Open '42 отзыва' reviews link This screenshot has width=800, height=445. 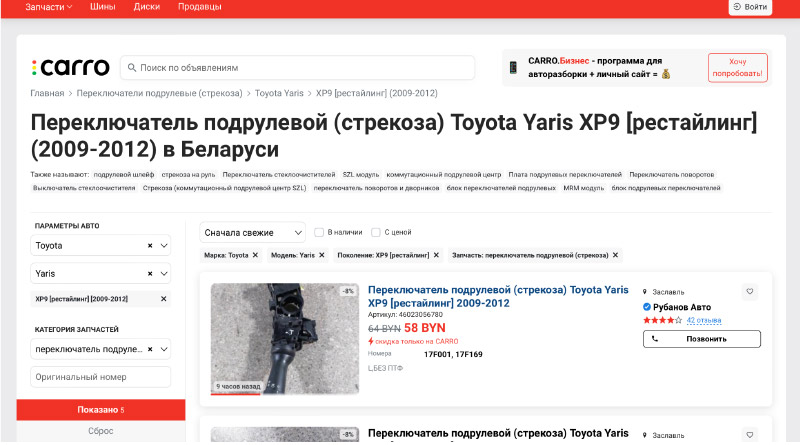pos(704,320)
